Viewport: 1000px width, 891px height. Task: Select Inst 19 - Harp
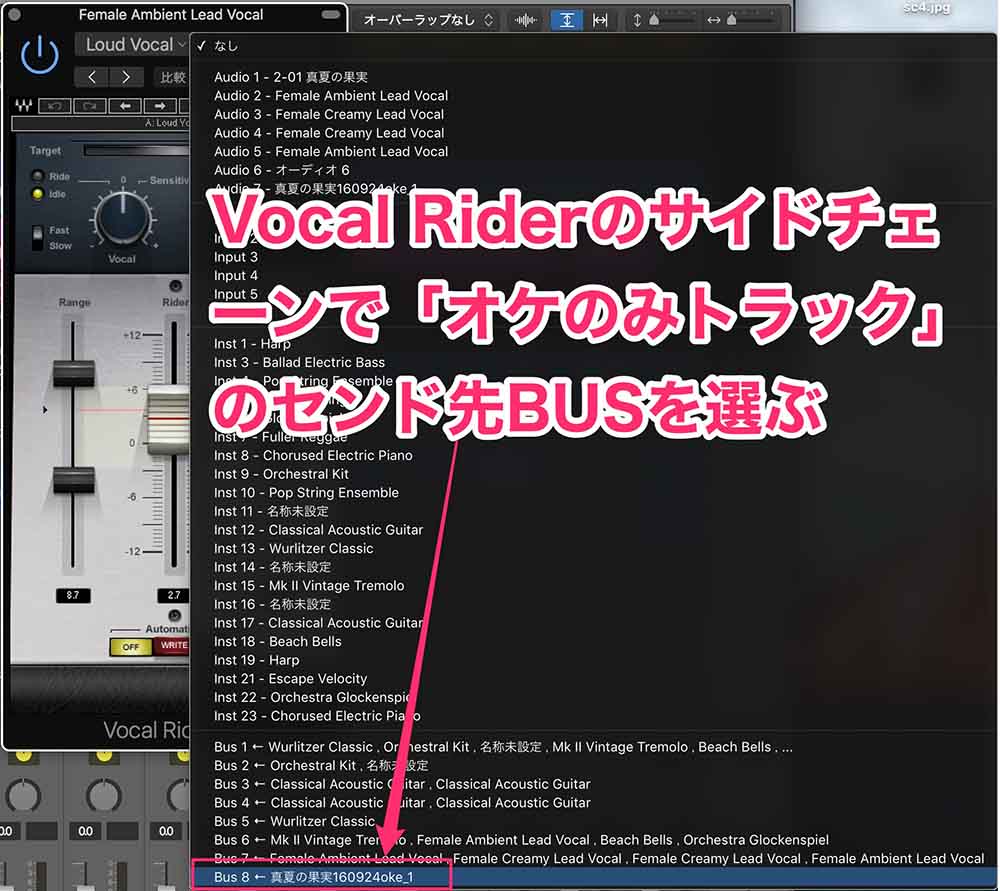coord(593,660)
